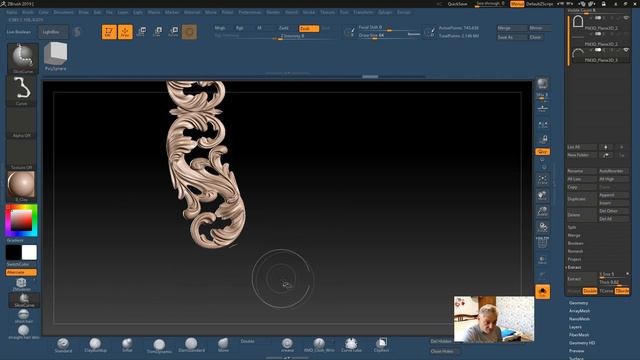Click the BPR render icon in right shelf
Screen dimensions: 640x360
[542, 84]
